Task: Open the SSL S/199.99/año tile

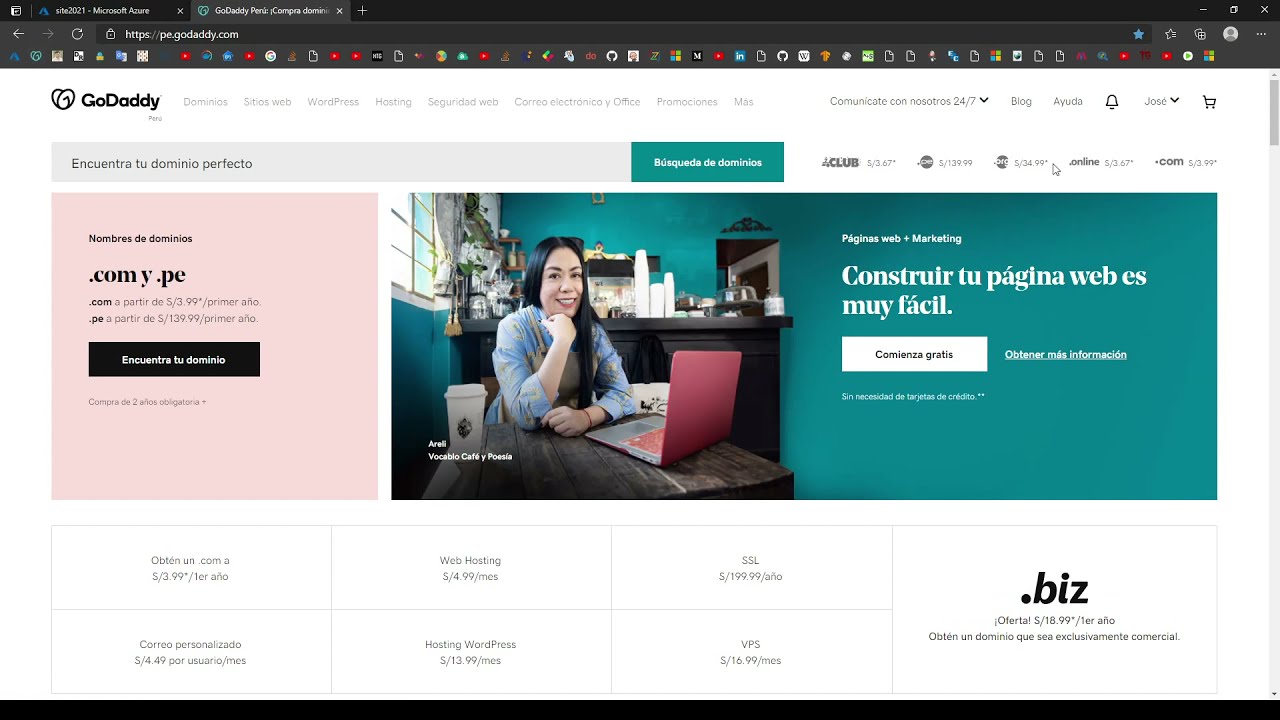Action: [751, 568]
